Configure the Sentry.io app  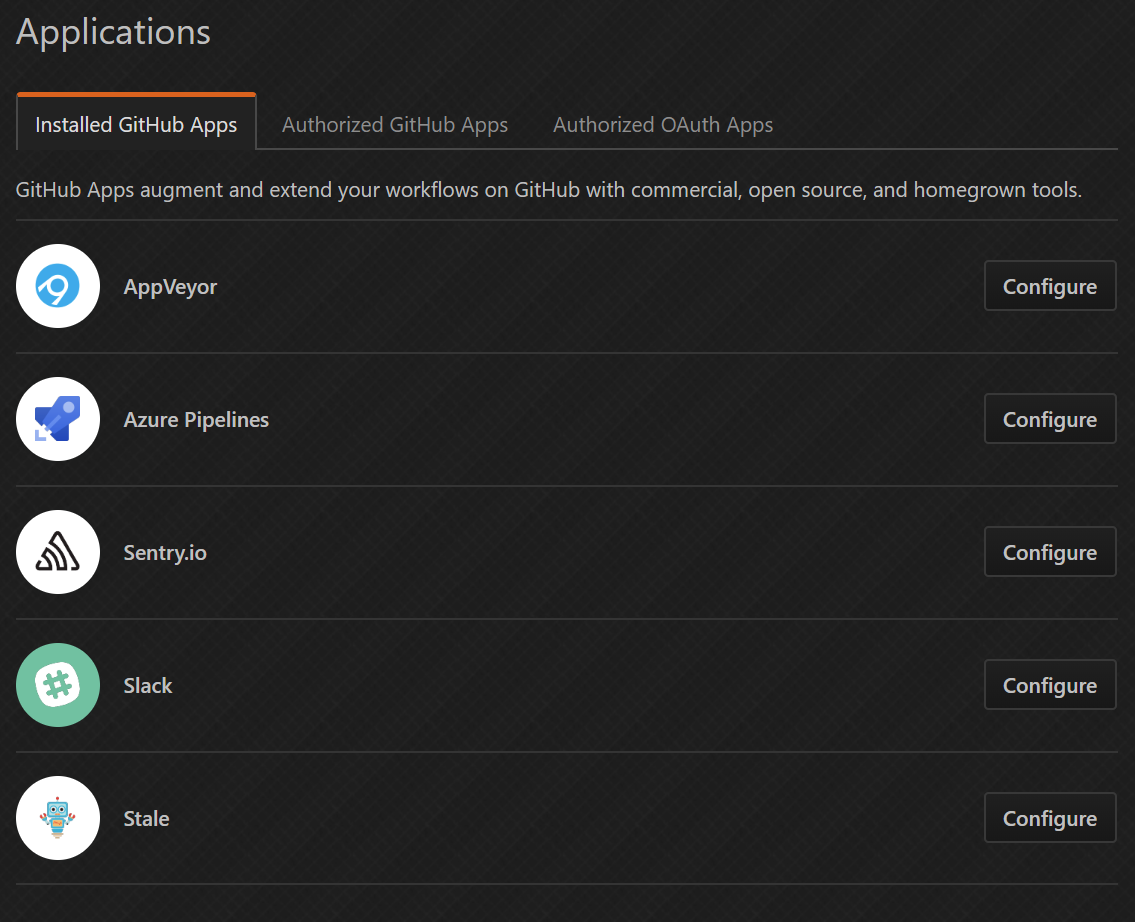click(1050, 551)
